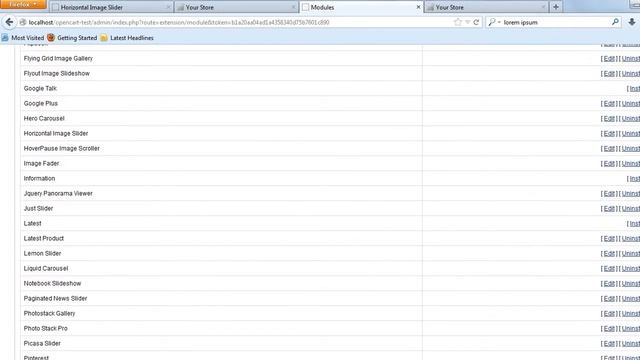640x360 pixels.
Task: Edit the Photostack Gallery module
Action: pyautogui.click(x=609, y=313)
